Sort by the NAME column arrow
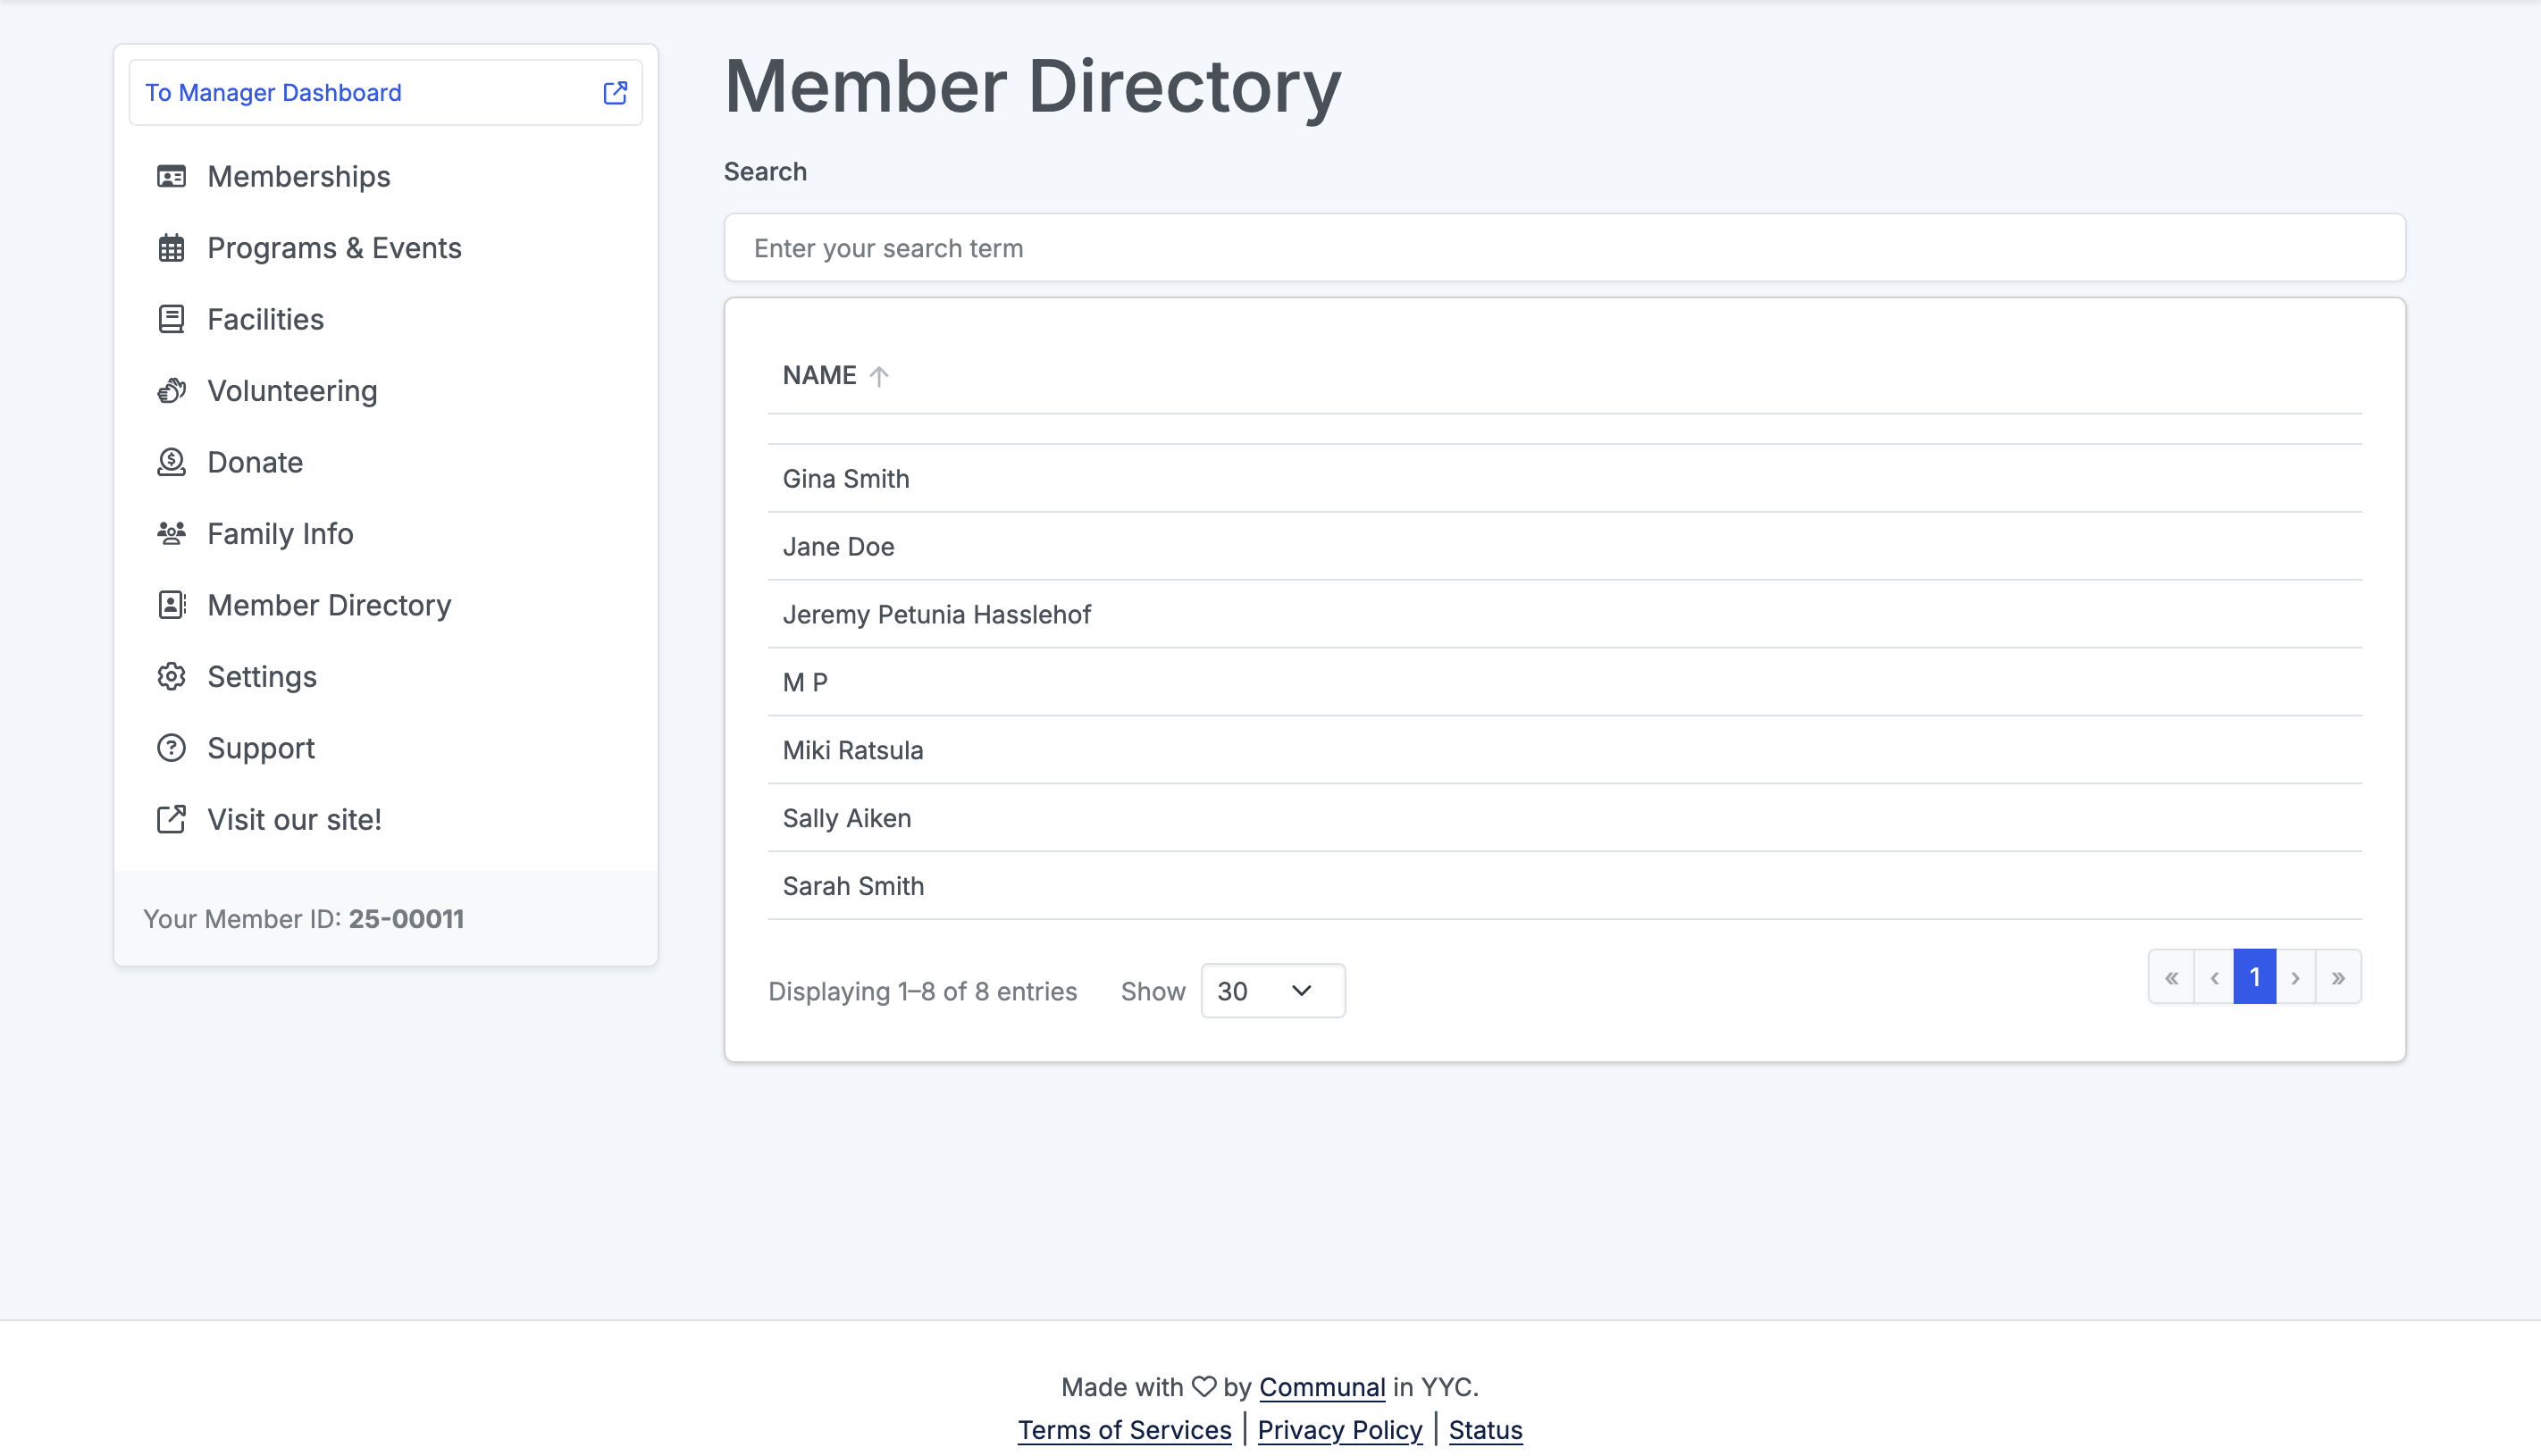Screen dimensions: 2541x1456 (x=878, y=376)
